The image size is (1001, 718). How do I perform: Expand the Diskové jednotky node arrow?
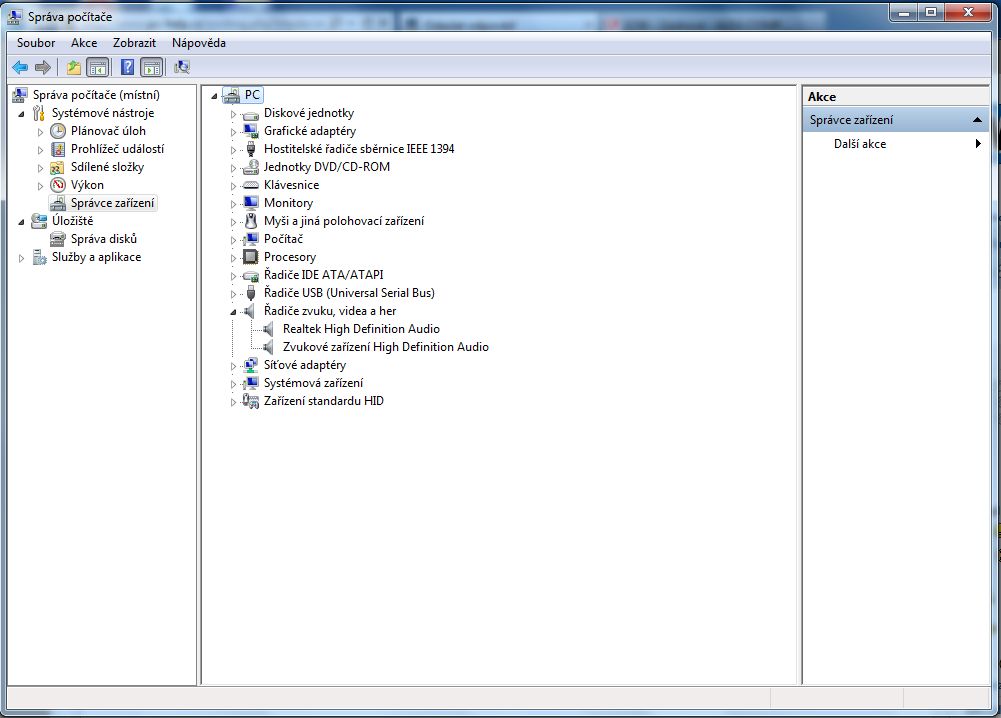[233, 114]
